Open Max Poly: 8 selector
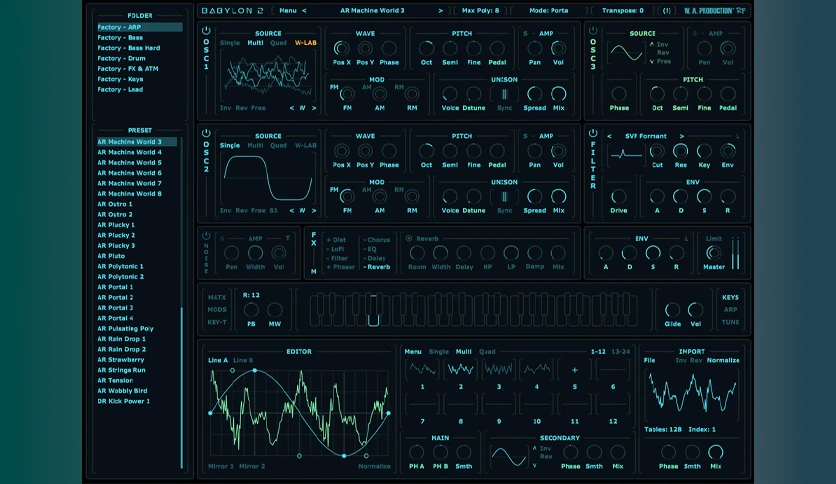Screen dimensions: 836x484 click(x=480, y=11)
